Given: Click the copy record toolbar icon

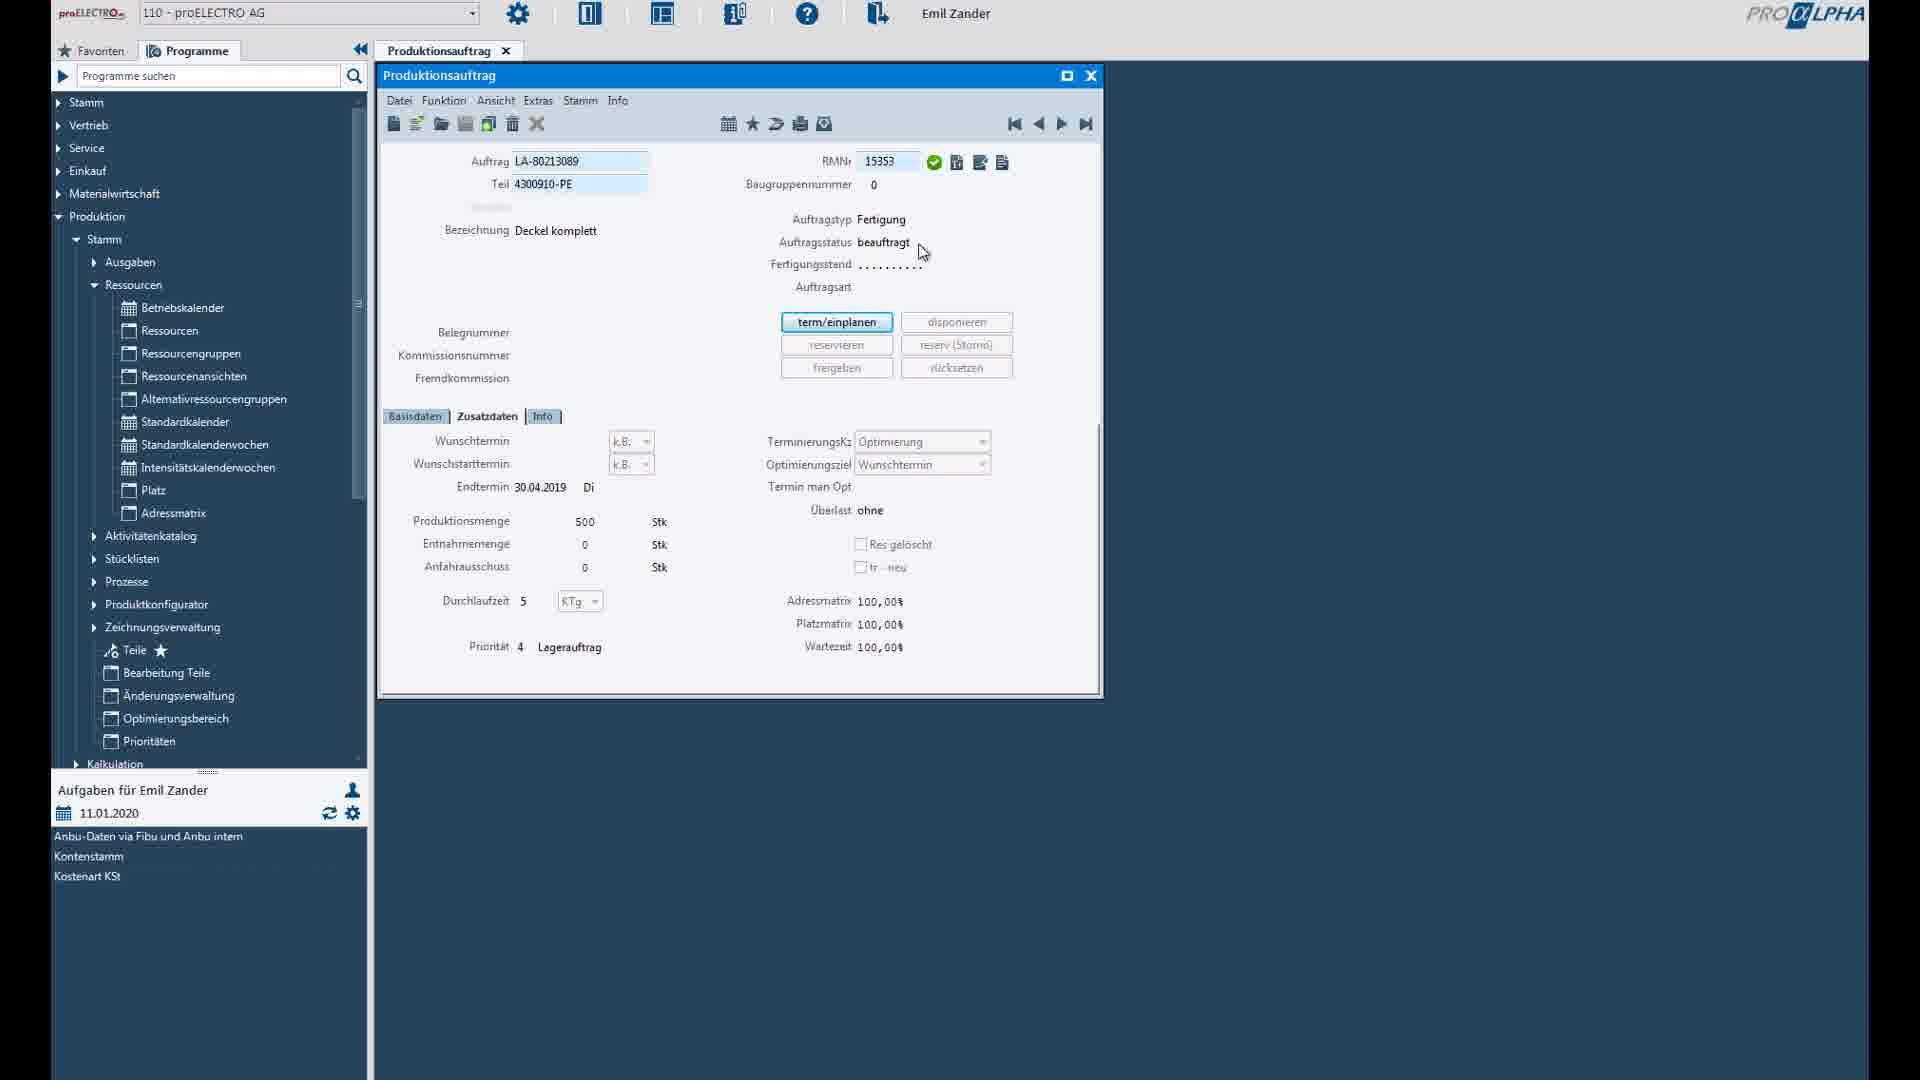Looking at the screenshot, I should (489, 124).
